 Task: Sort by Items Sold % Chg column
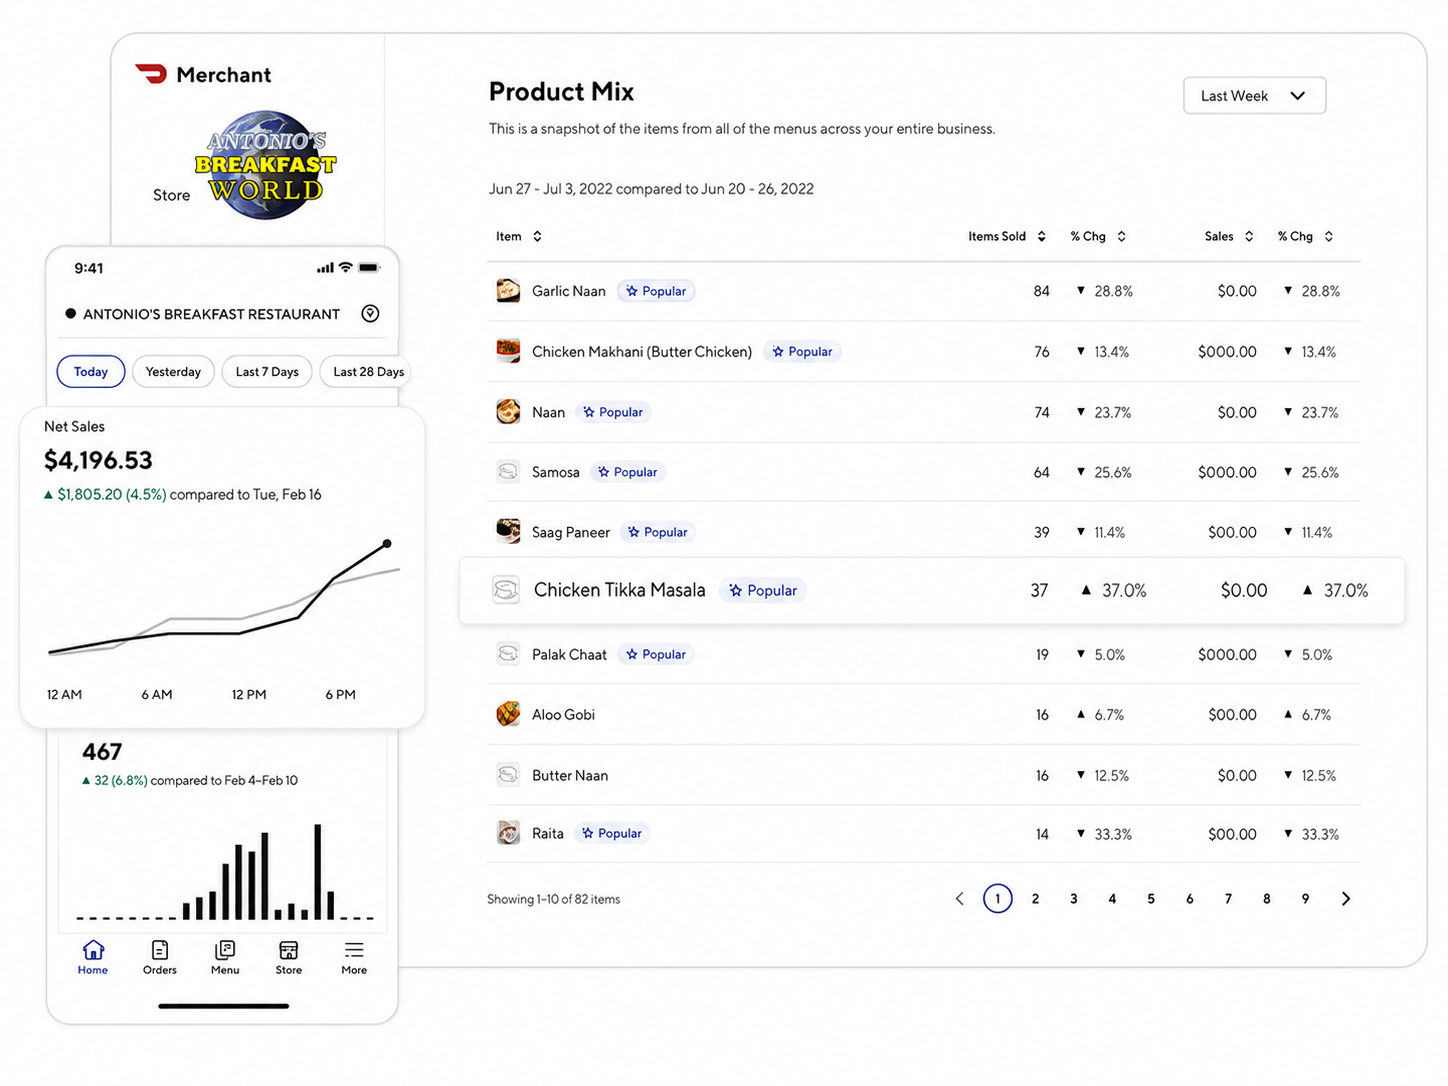1098,237
